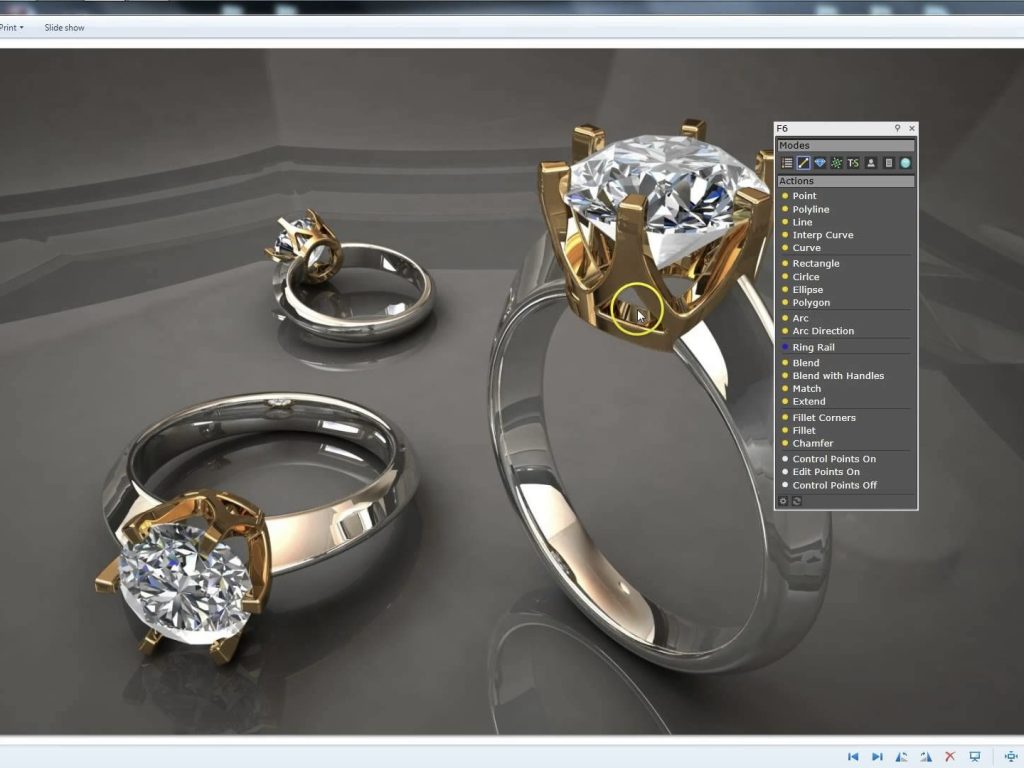Activate the curve mode icon in Modes
1024x768 pixels.
[803, 163]
